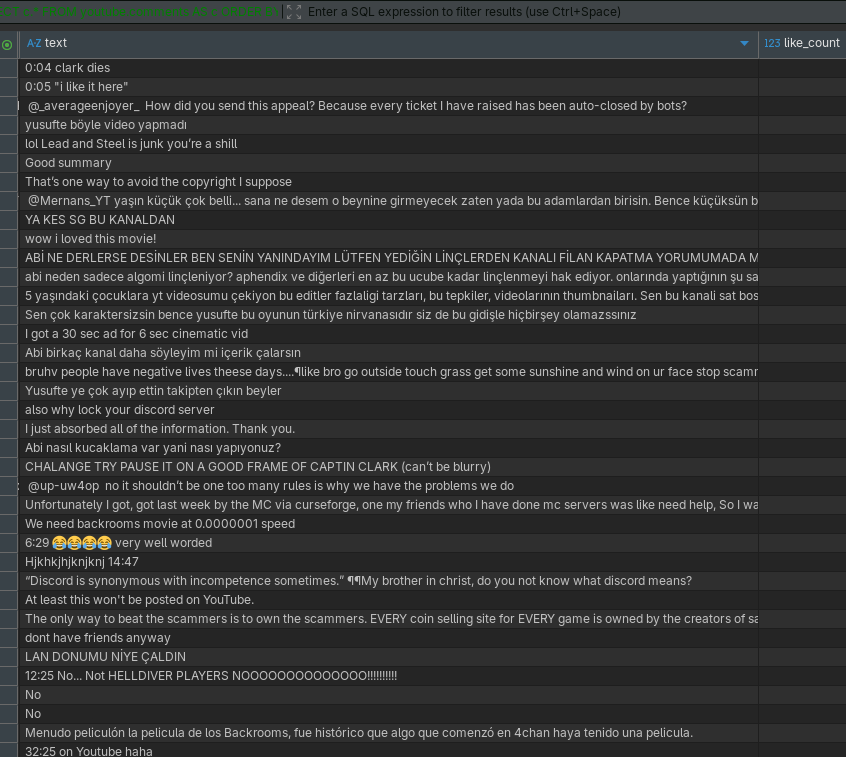846x757 pixels.
Task: Select the 'Hjkhkjhjknjknj 14:47' cell
Action: click(x=388, y=562)
